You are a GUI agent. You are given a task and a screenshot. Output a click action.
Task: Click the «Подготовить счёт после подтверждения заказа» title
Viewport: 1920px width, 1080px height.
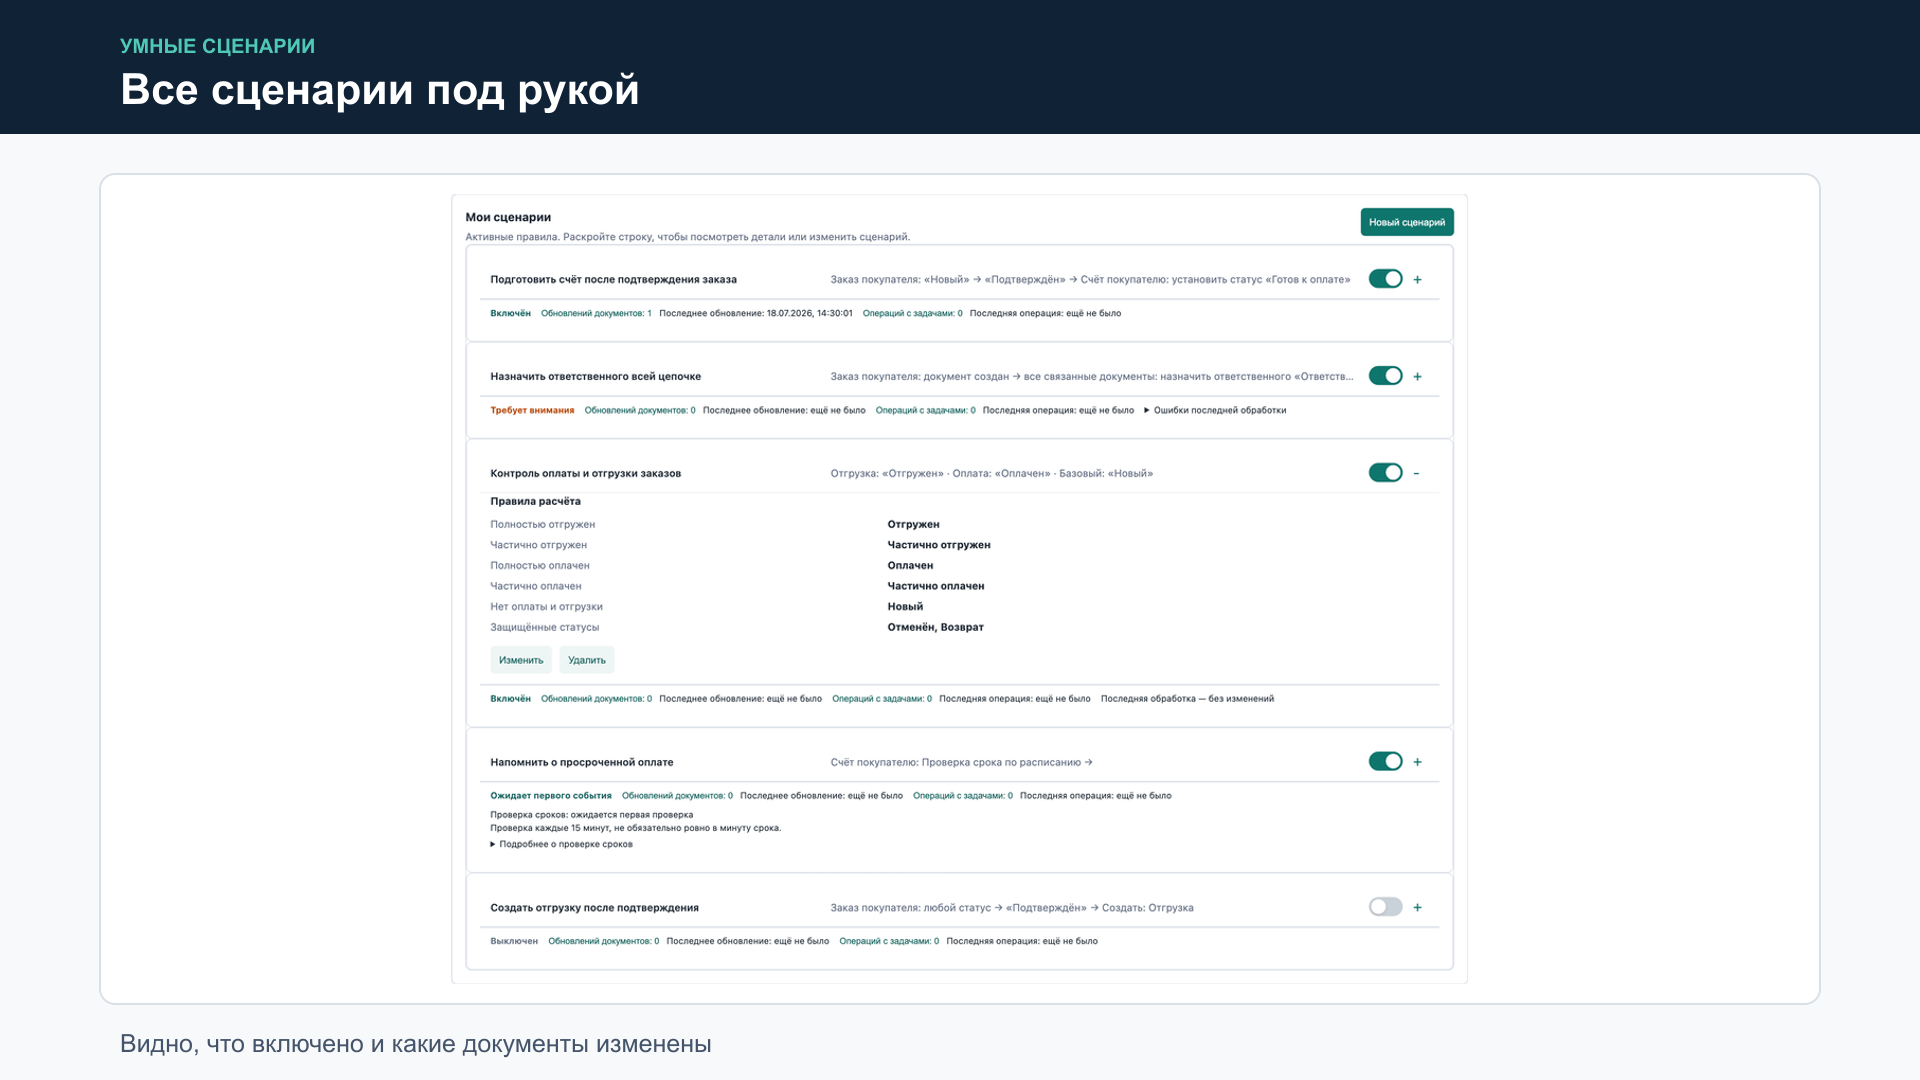pos(613,280)
